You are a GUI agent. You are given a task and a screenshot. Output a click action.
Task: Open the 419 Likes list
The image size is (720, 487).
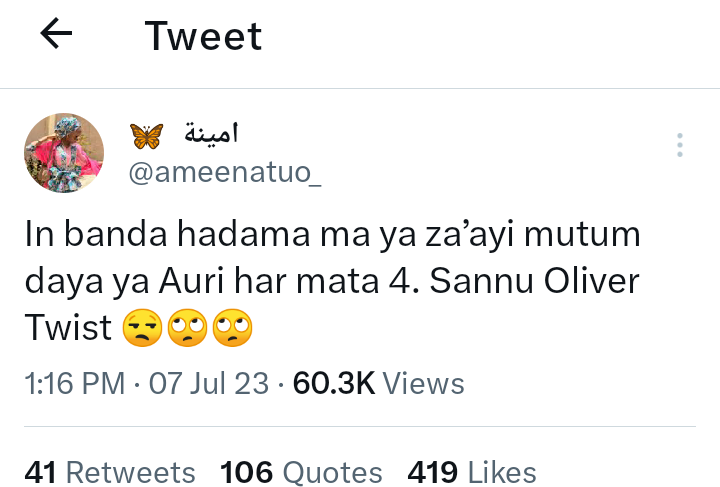472,472
